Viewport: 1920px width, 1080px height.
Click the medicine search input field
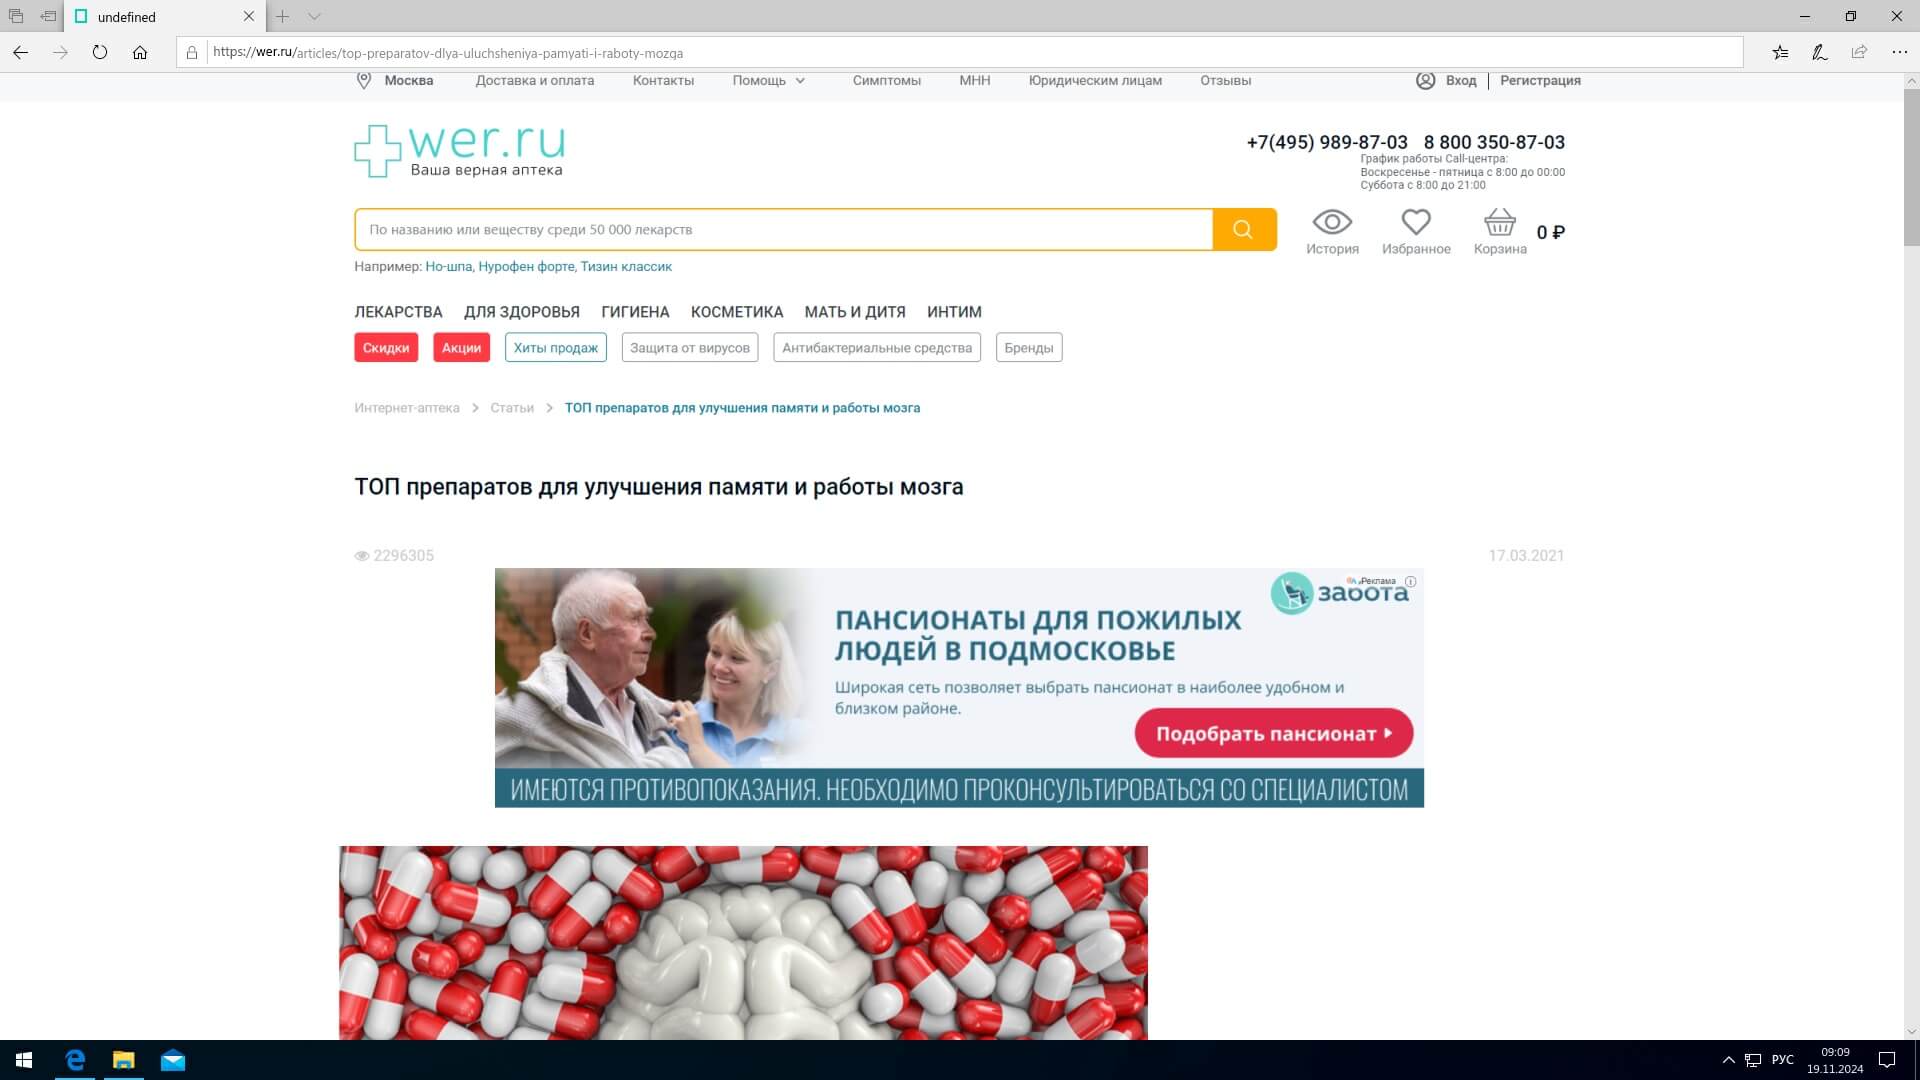(x=782, y=230)
